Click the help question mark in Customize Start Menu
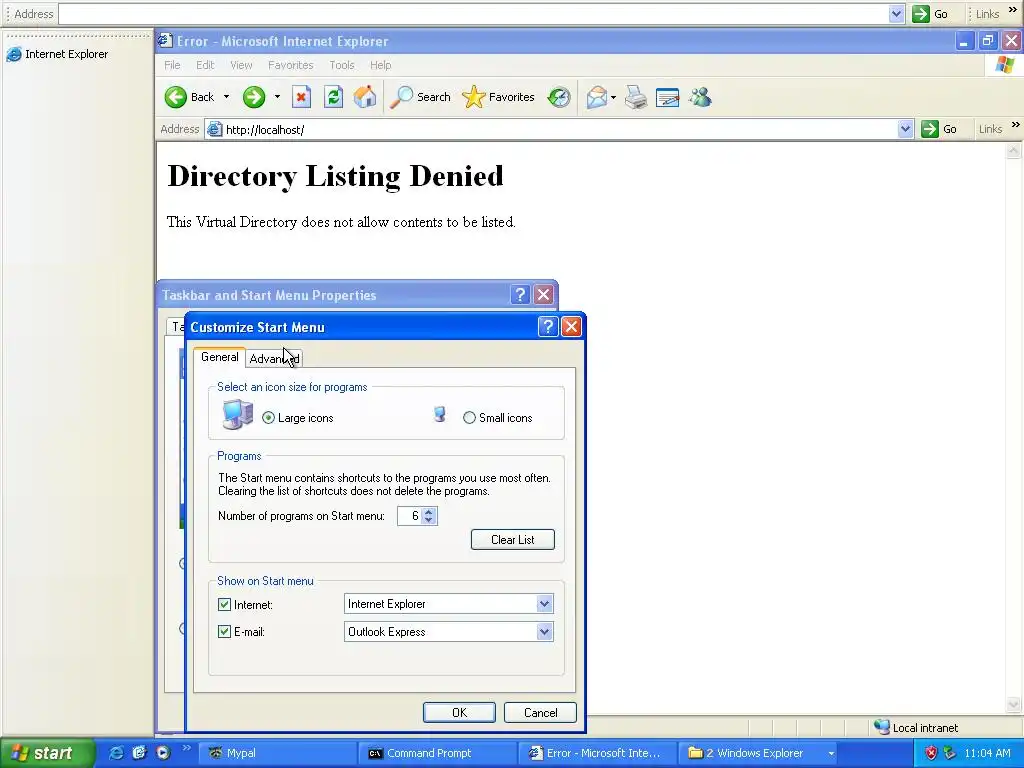This screenshot has height=768, width=1024. 548,327
